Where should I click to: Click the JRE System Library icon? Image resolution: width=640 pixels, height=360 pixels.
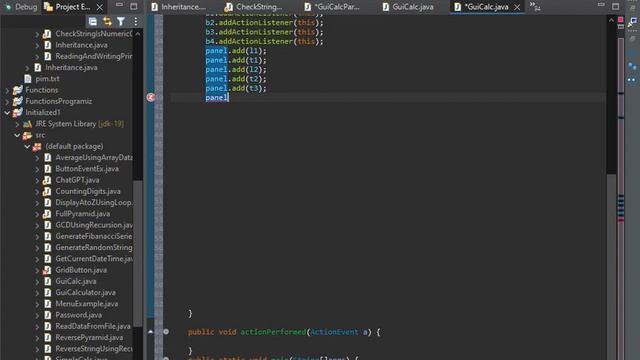pos(27,124)
